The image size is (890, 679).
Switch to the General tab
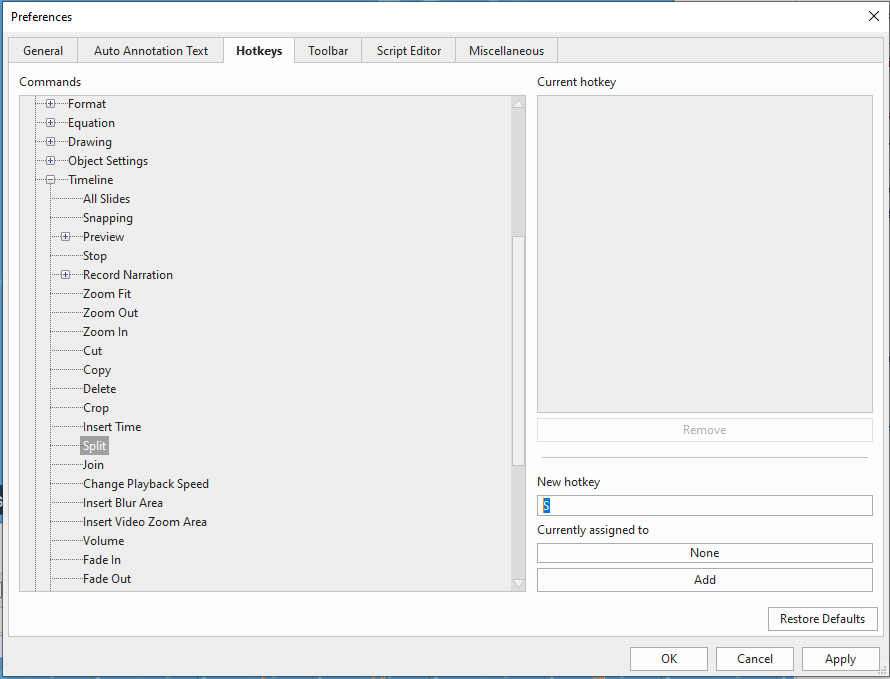tap(43, 51)
